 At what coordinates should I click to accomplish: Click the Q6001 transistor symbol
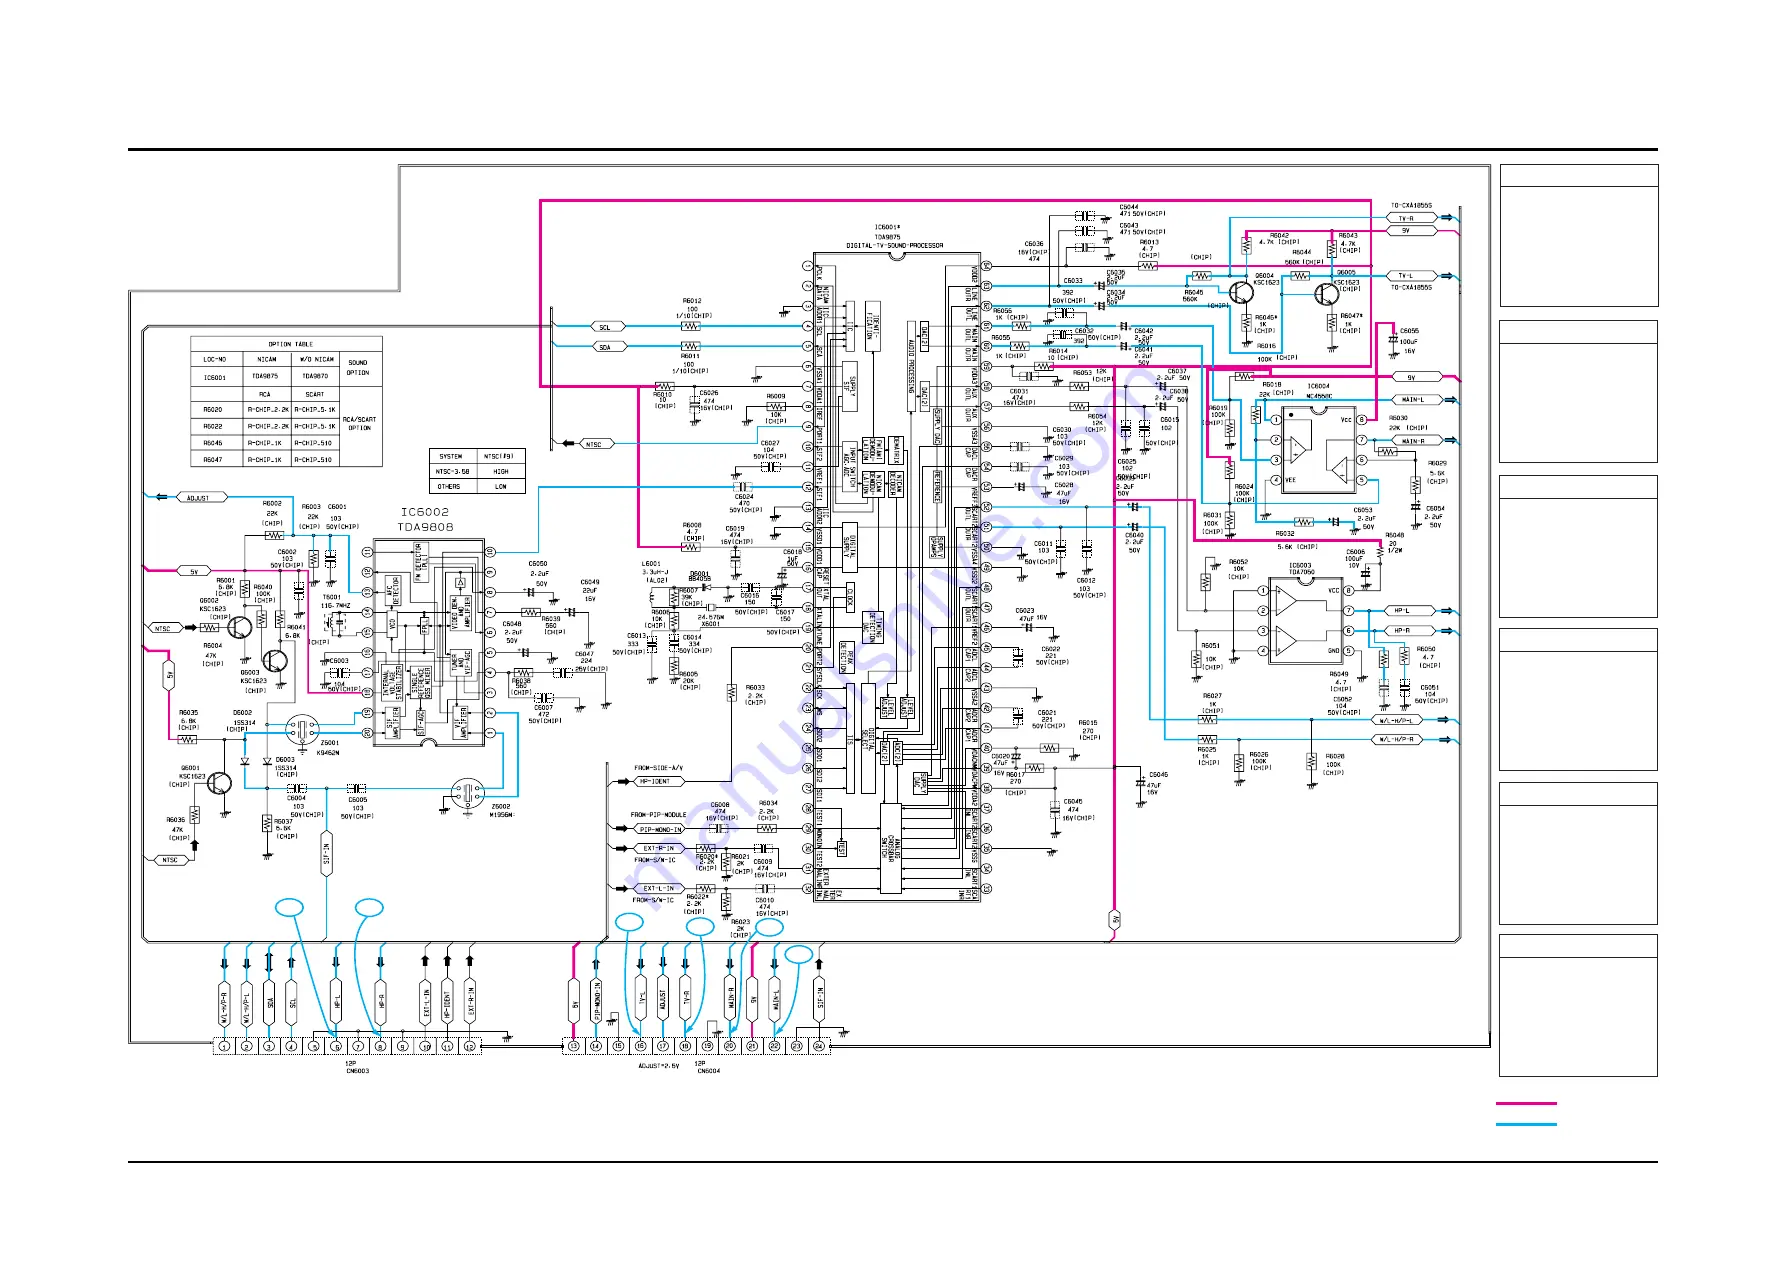coord(219,783)
